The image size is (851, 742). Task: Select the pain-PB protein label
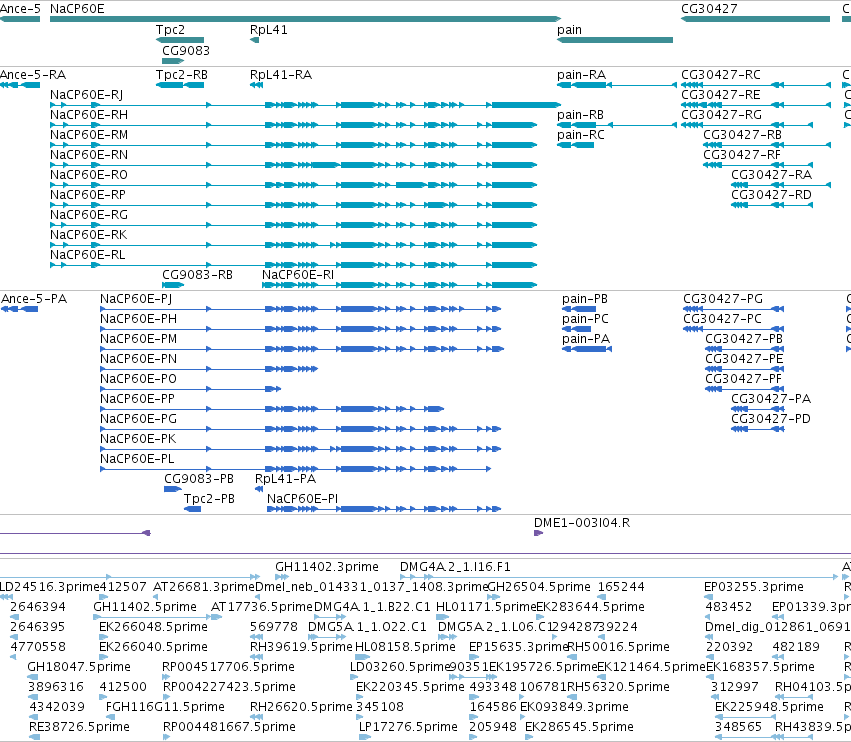tap(585, 299)
